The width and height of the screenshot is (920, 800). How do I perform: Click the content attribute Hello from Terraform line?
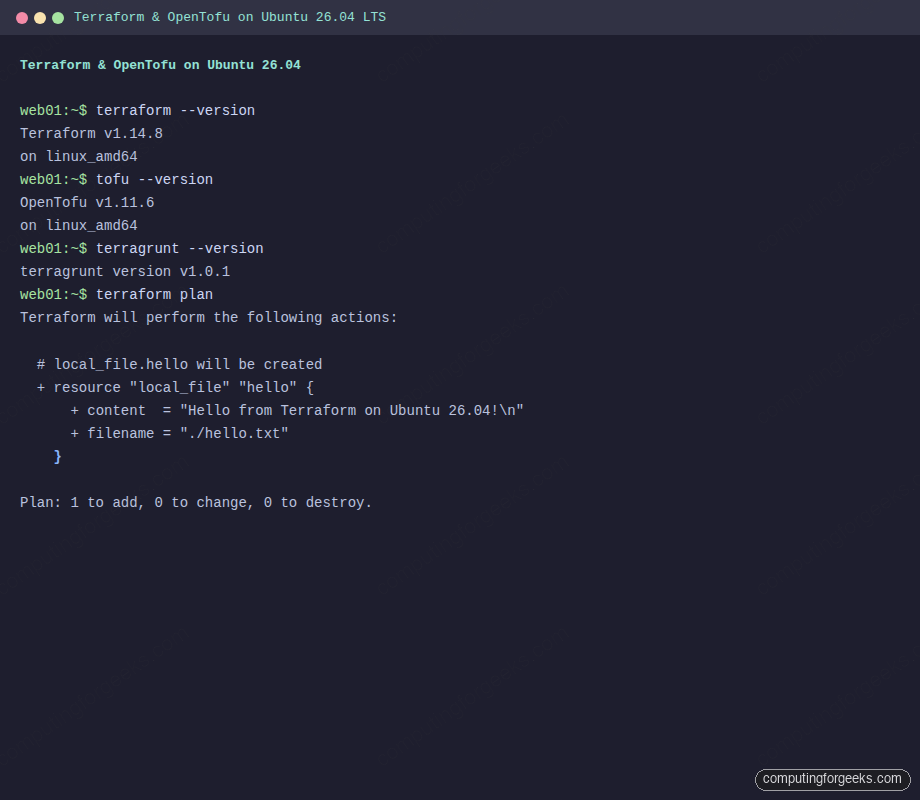point(295,410)
